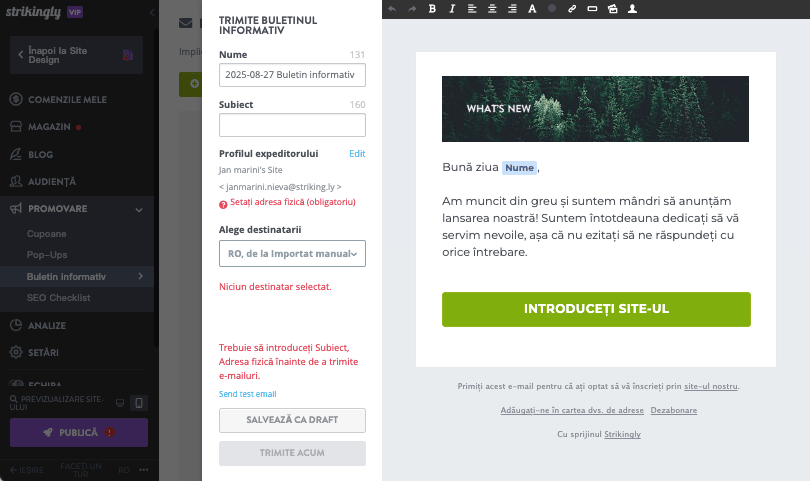Screen dimensions: 810x481
Task: Collapse the Promovare sidebar section
Action: click(x=139, y=209)
